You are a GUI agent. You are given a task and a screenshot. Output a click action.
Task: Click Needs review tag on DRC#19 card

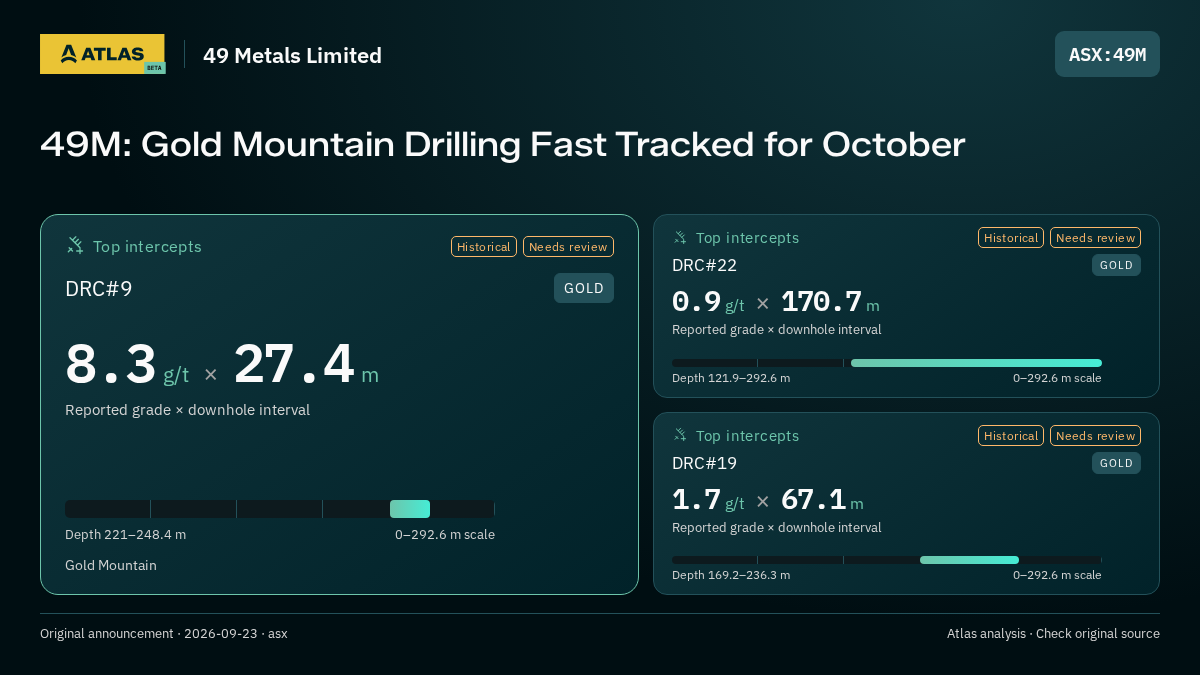1095,436
